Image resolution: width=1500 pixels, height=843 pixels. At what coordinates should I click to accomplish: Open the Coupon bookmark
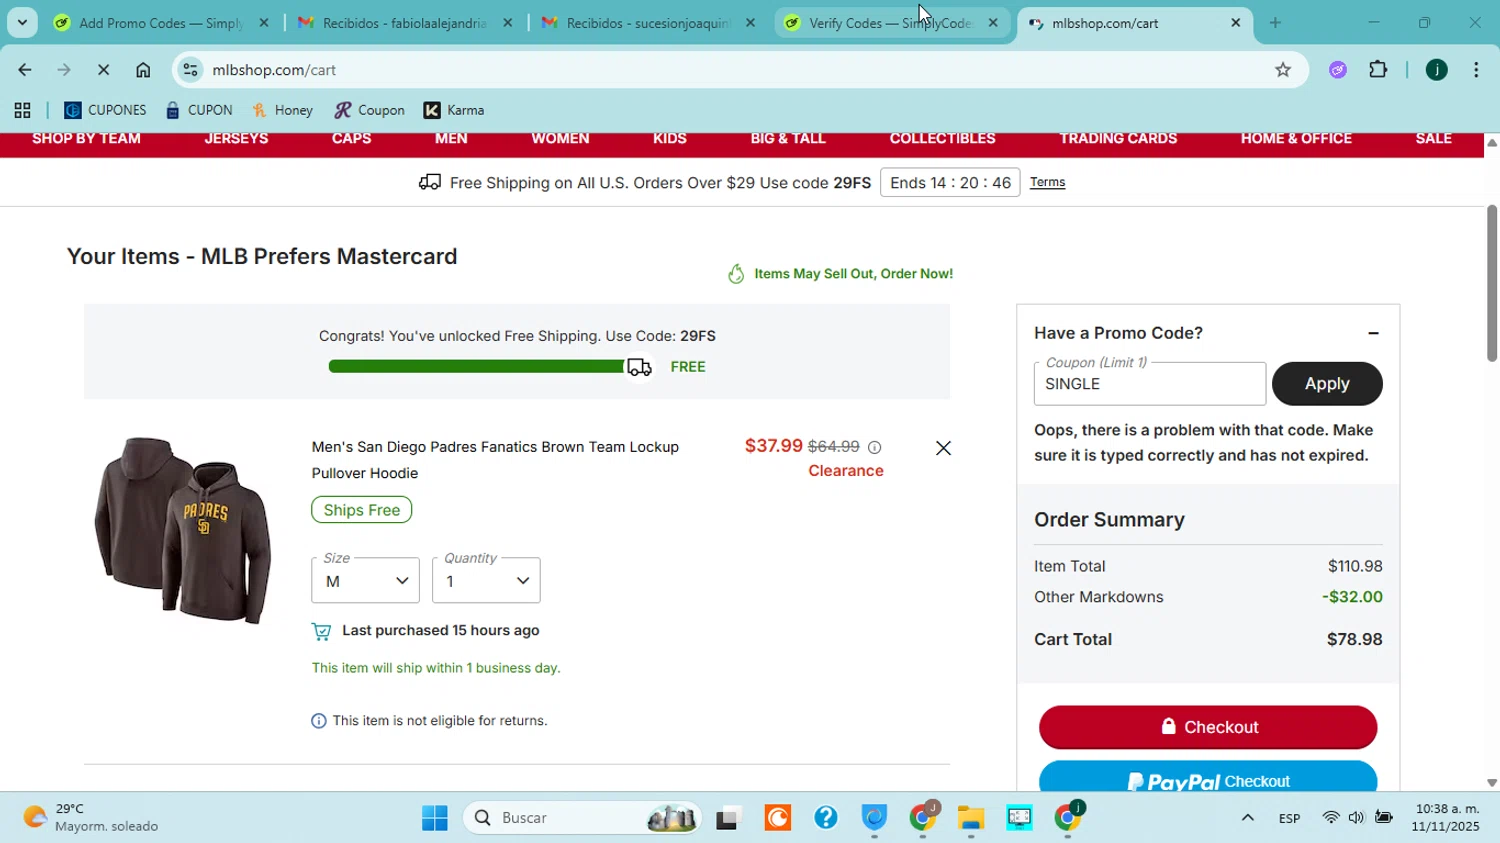(x=369, y=110)
